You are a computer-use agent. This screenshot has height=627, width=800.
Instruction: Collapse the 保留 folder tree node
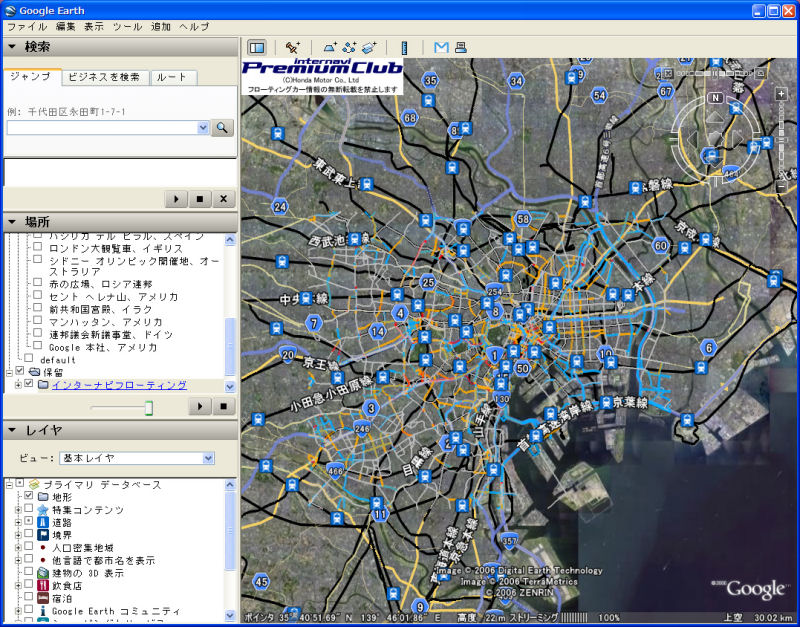click(x=9, y=372)
